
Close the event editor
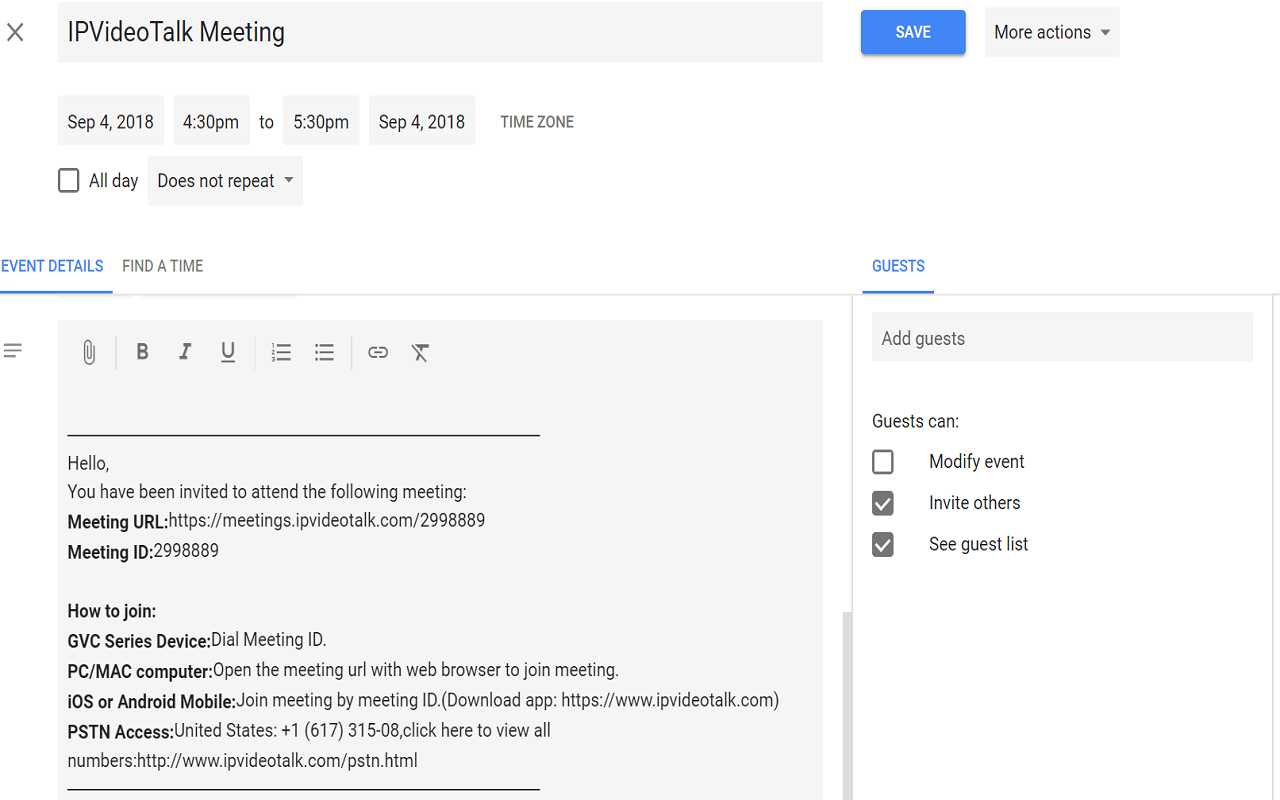(x=15, y=32)
